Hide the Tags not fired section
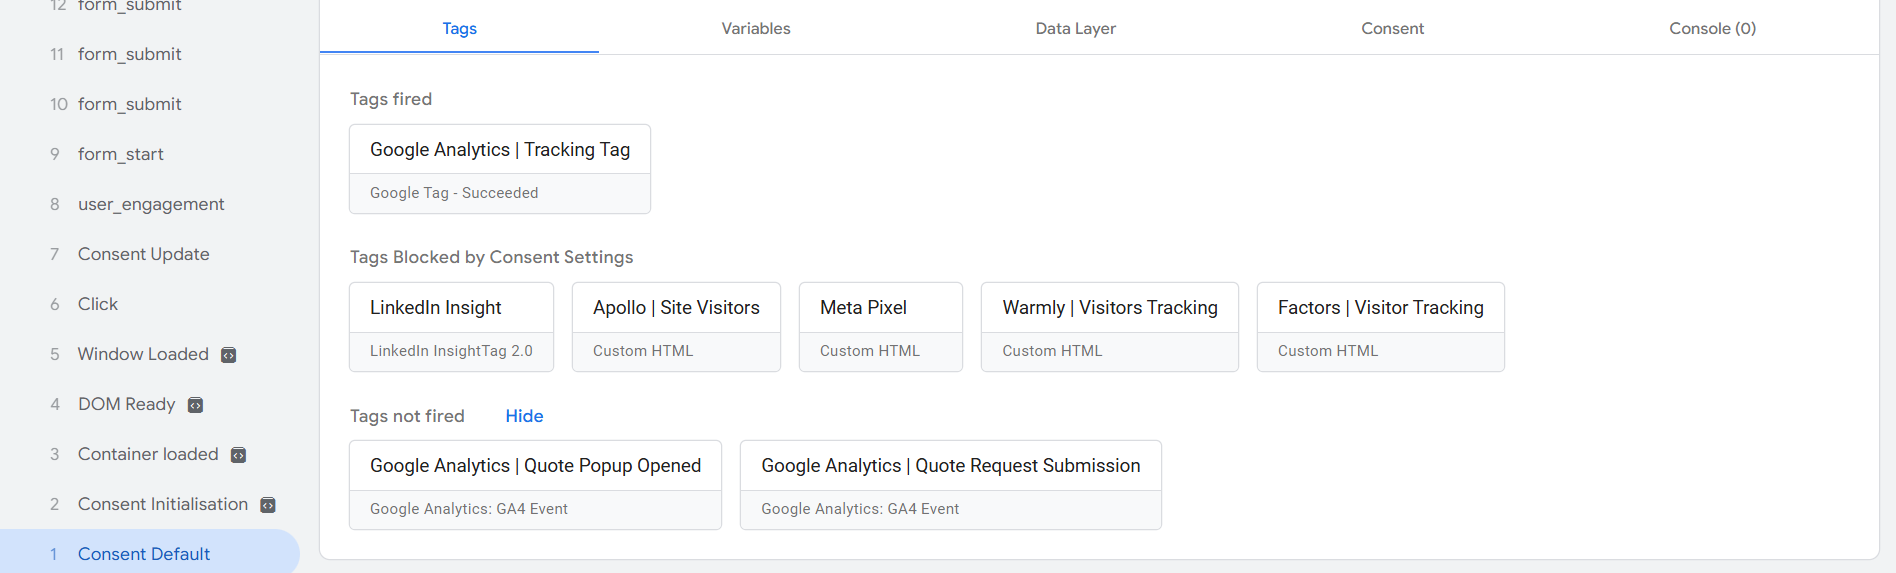The width and height of the screenshot is (1896, 573). click(524, 416)
